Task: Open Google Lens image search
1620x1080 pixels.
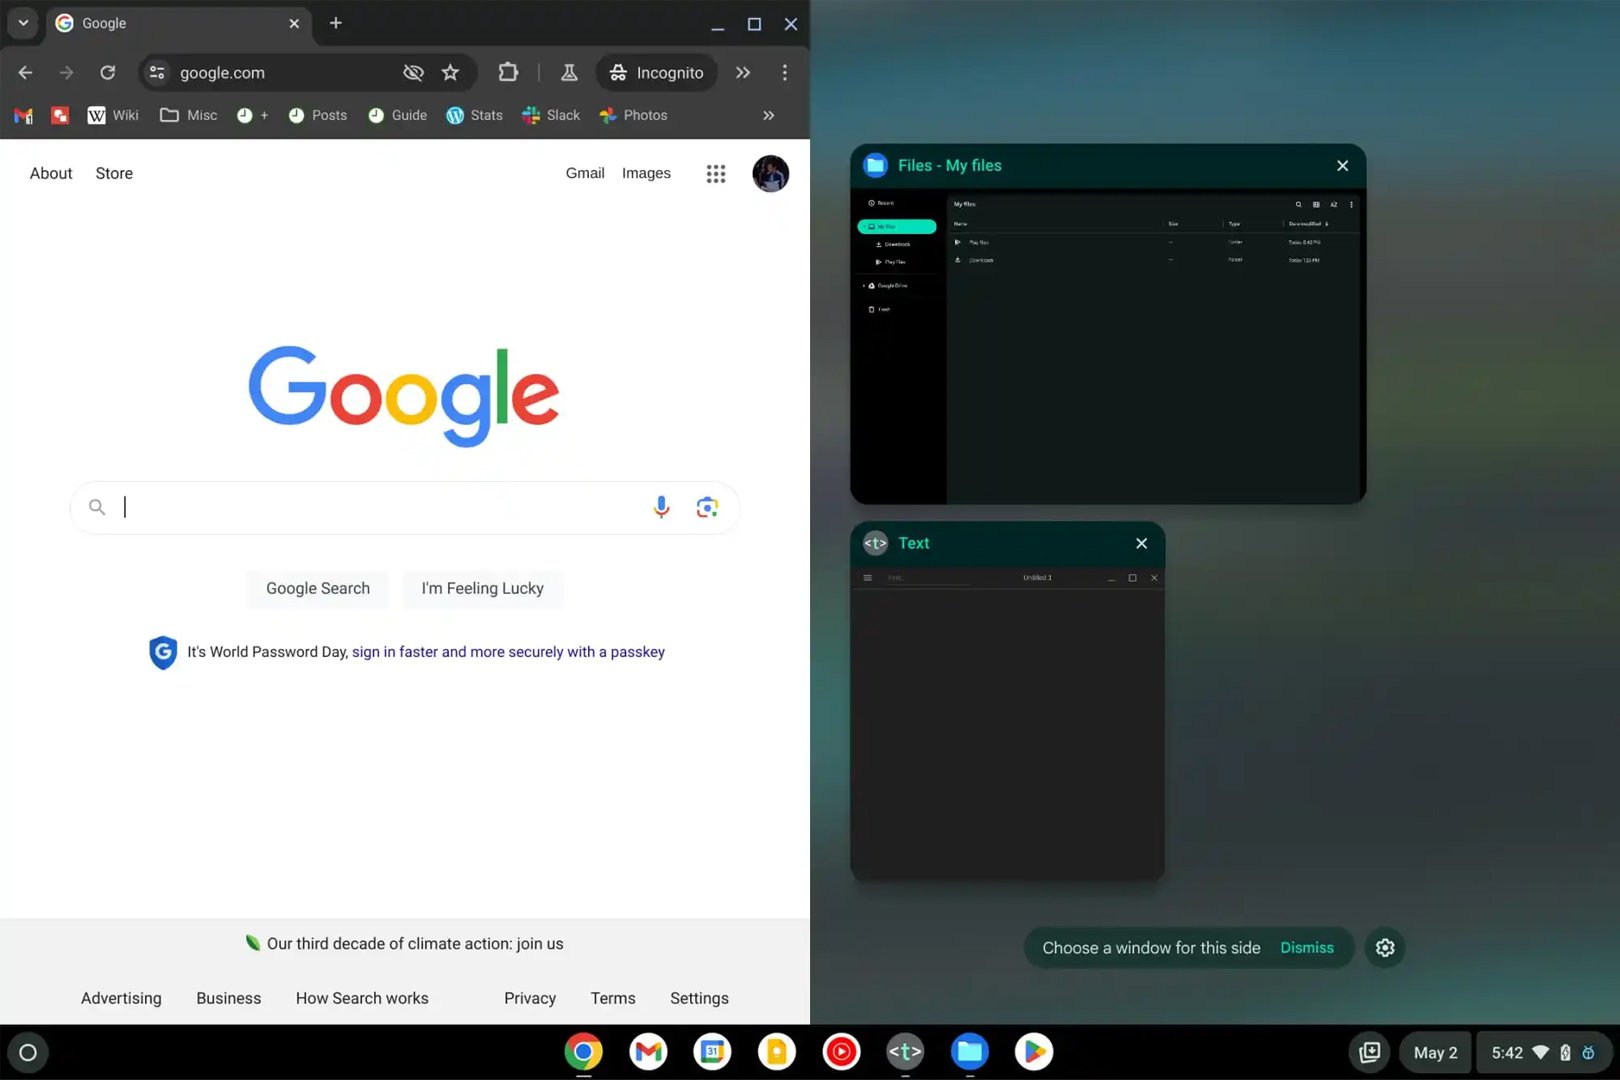Action: [708, 507]
